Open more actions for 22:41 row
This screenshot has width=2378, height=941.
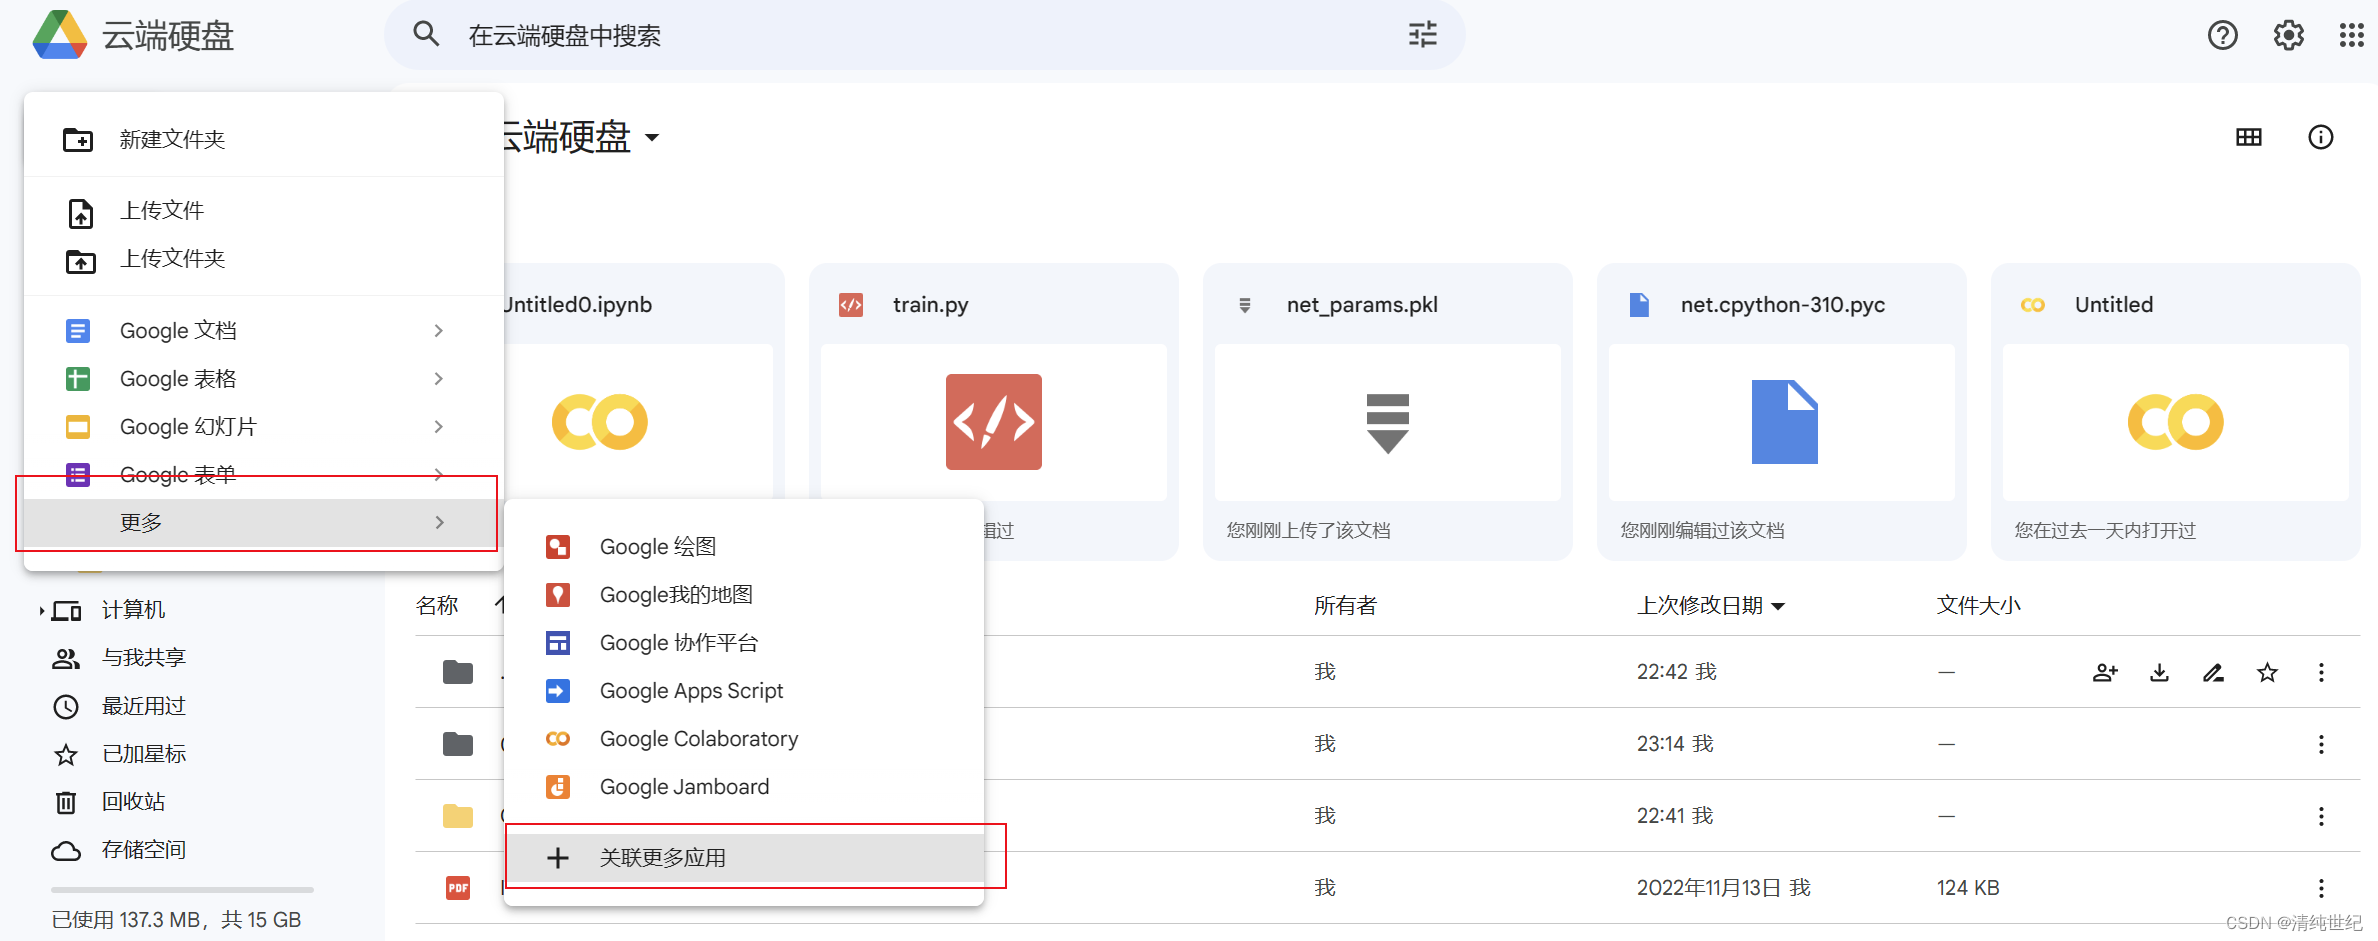coord(2321,816)
